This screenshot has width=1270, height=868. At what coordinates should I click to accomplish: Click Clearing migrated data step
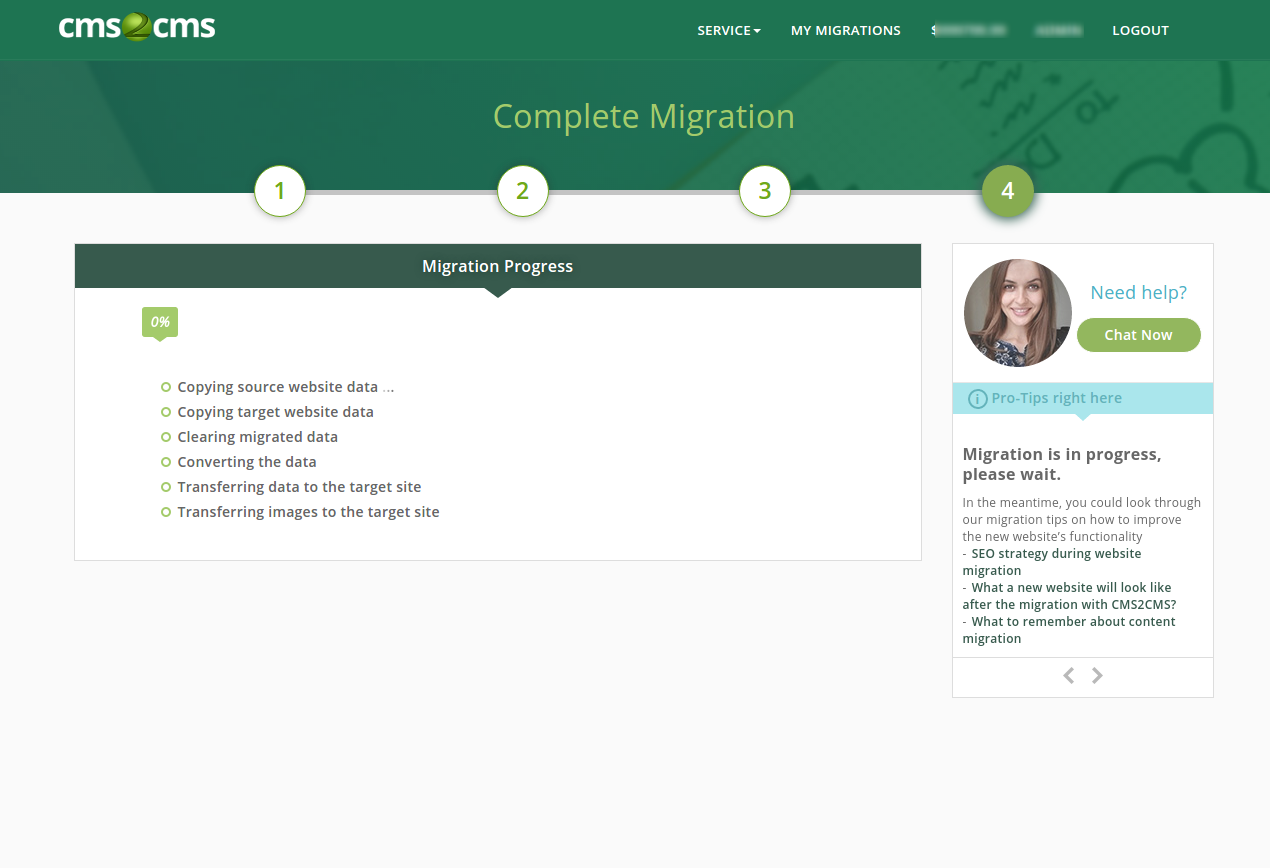tap(258, 437)
